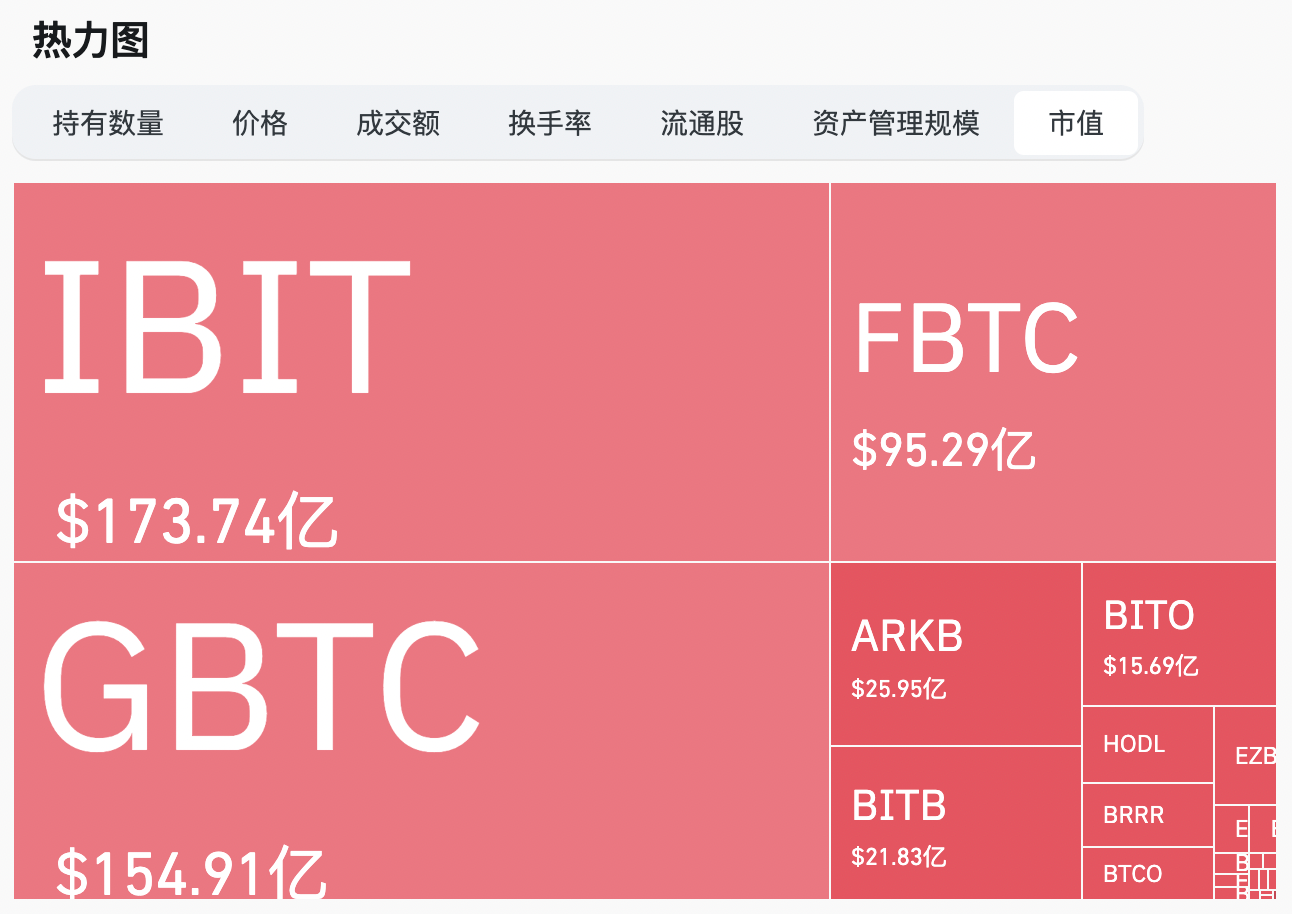This screenshot has width=1292, height=914.
Task: Switch to the 持有数量 tab
Action: click(x=108, y=123)
